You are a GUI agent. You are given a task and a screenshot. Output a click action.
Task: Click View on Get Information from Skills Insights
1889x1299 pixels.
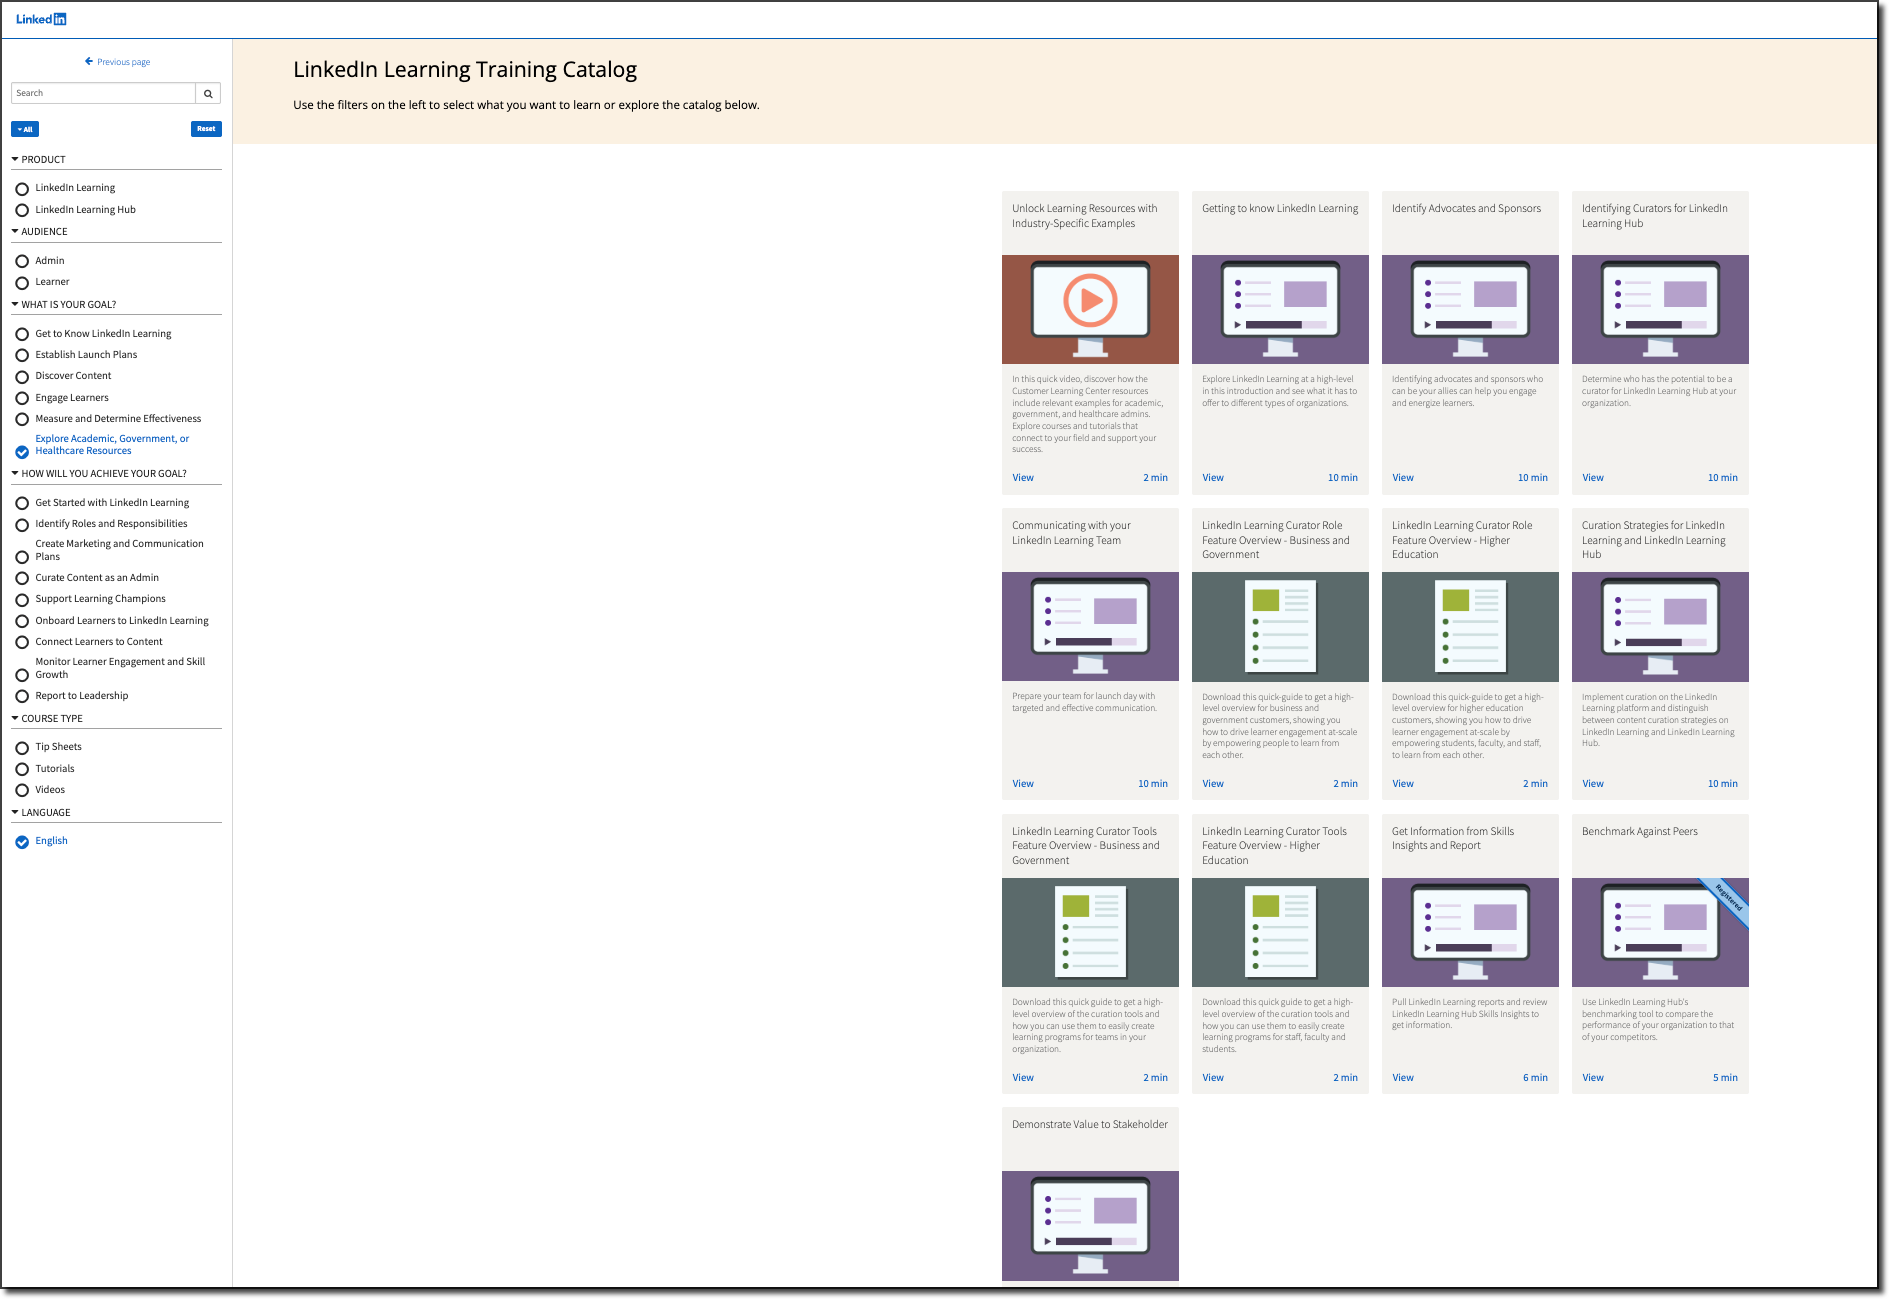coord(1403,1078)
